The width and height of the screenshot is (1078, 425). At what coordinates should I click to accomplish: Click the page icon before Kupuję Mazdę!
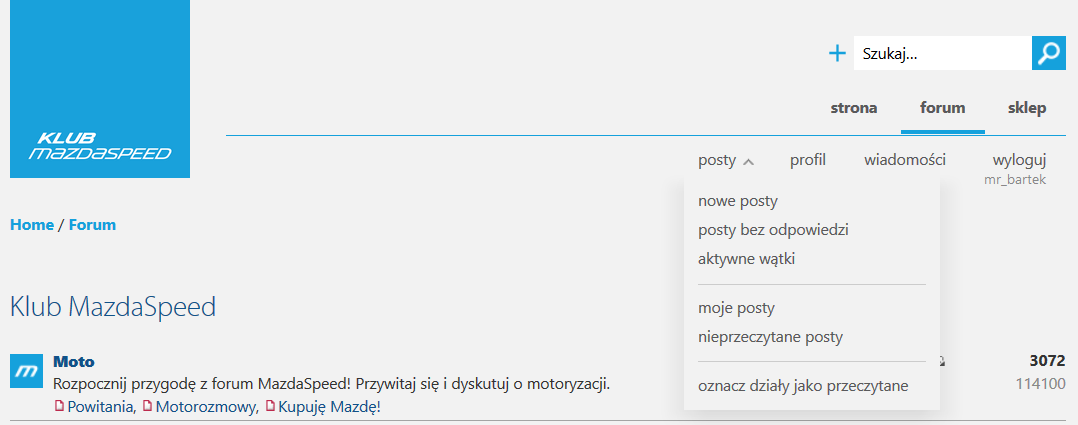[270, 407]
